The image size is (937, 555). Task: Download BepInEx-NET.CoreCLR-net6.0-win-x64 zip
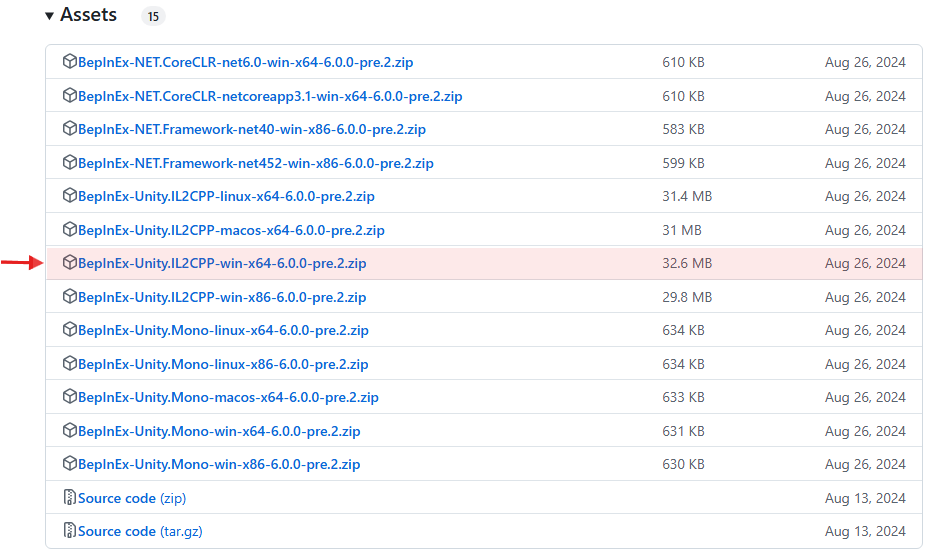click(x=246, y=62)
